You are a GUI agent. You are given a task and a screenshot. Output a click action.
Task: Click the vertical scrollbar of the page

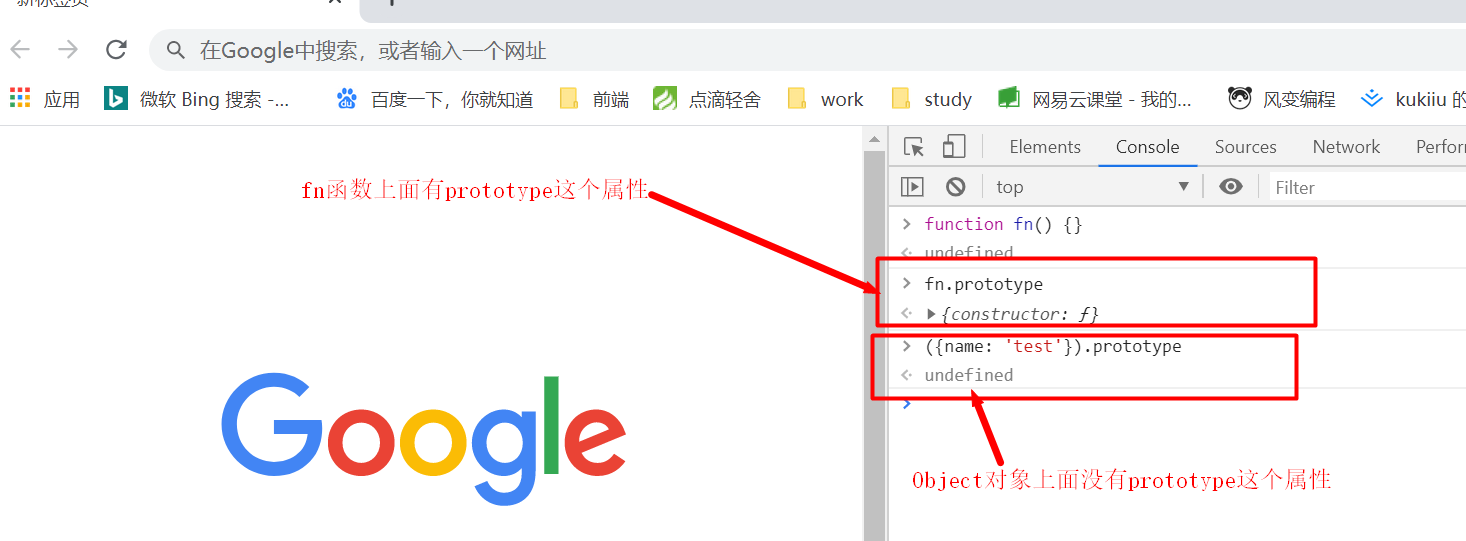click(x=875, y=345)
